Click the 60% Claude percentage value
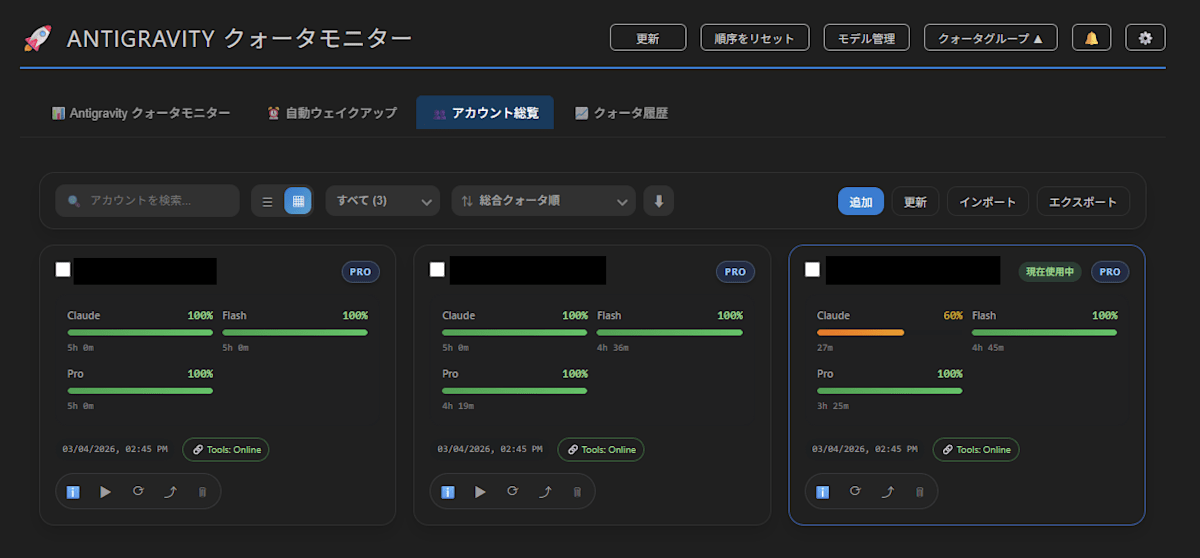1200x558 pixels. [953, 316]
